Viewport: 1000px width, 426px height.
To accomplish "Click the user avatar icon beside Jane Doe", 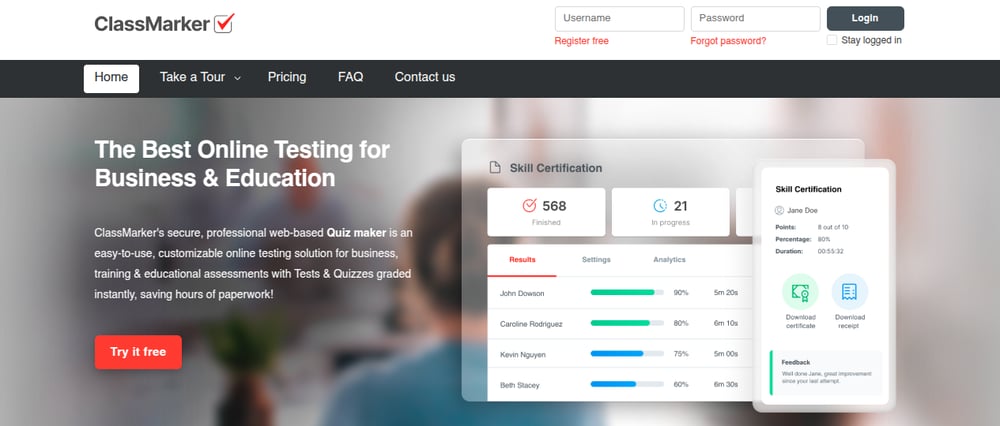I will point(779,210).
